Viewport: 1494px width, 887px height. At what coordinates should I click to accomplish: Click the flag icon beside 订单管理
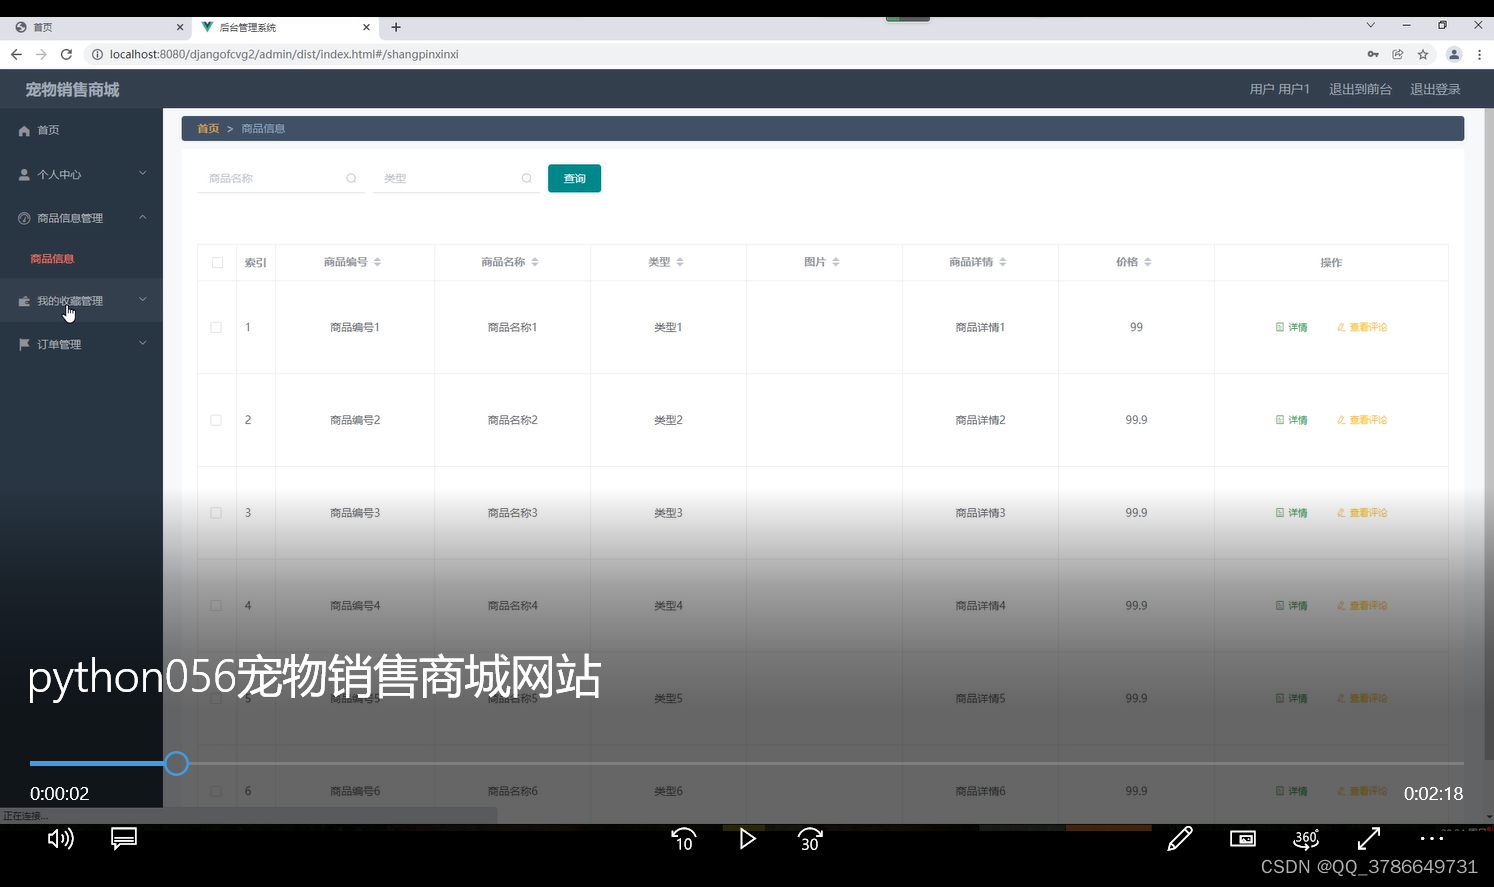24,344
